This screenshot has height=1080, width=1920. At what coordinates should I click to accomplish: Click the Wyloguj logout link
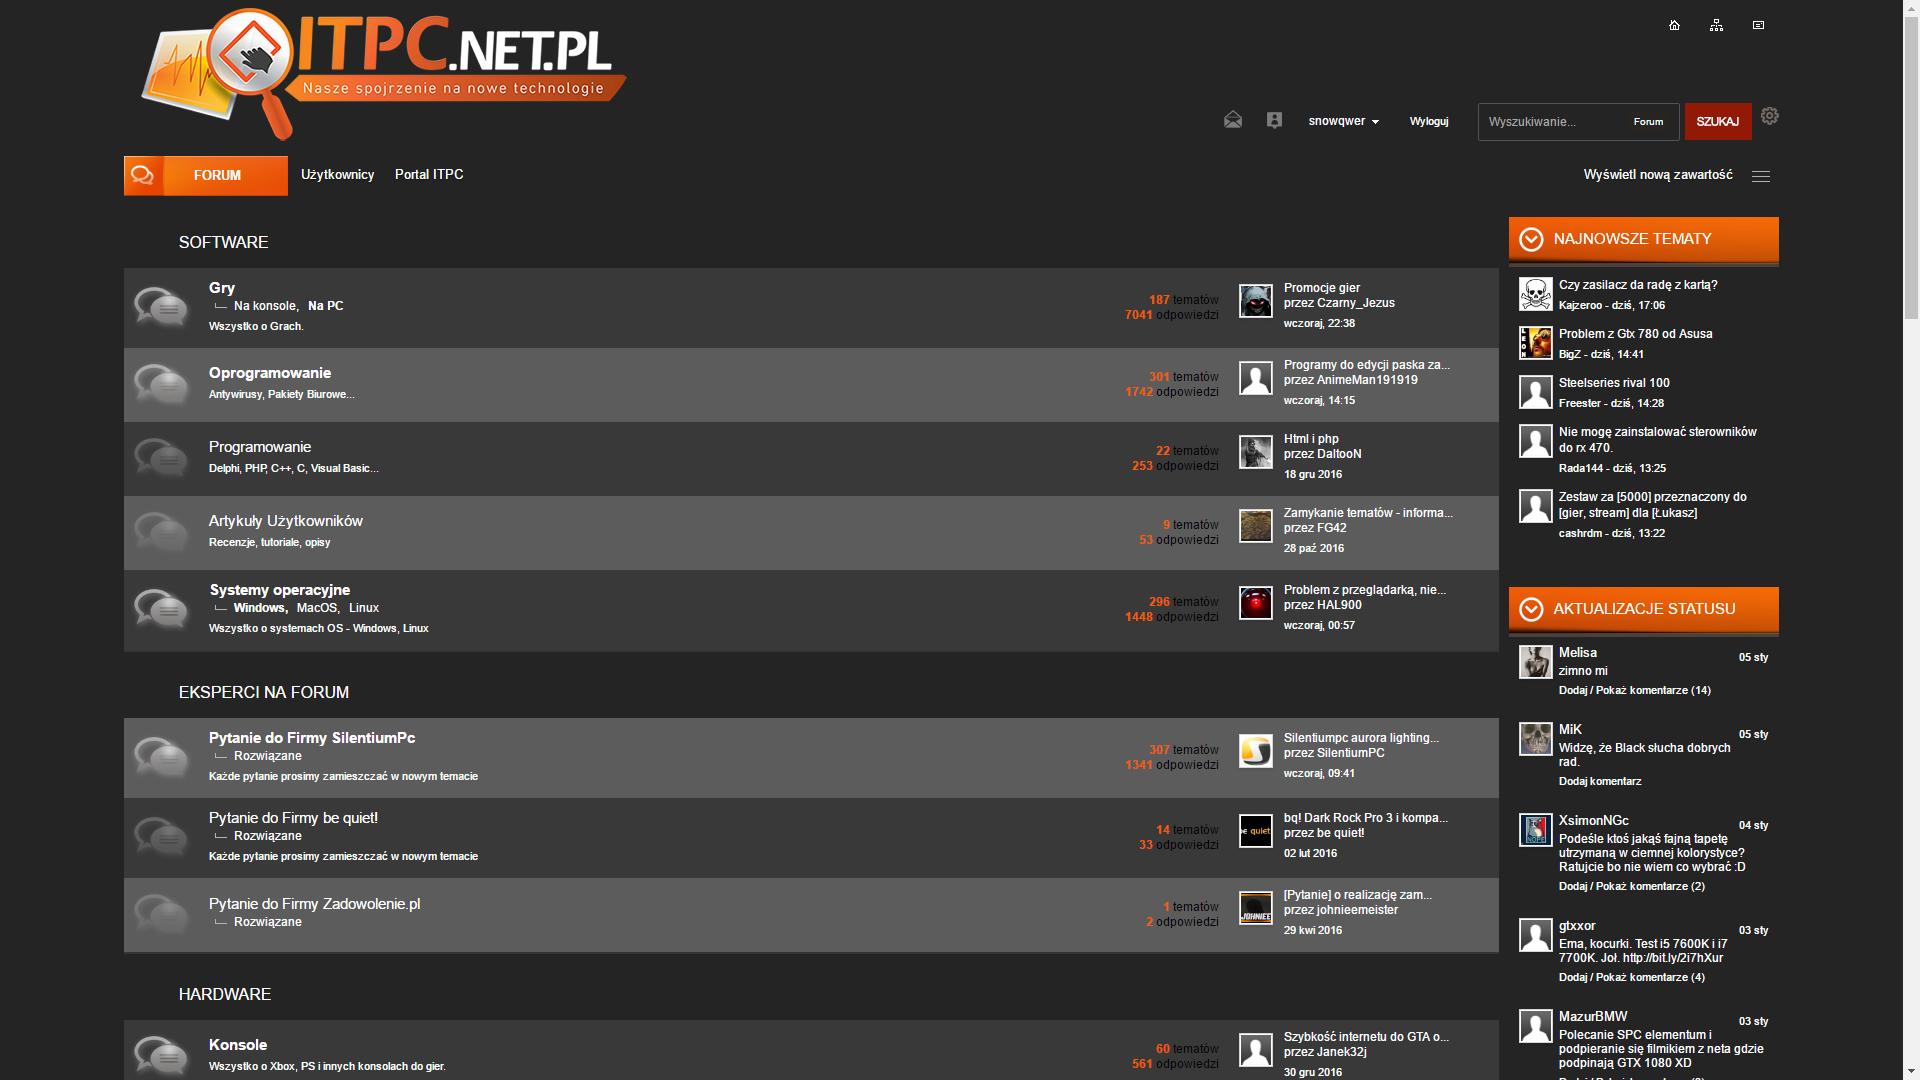[1428, 121]
